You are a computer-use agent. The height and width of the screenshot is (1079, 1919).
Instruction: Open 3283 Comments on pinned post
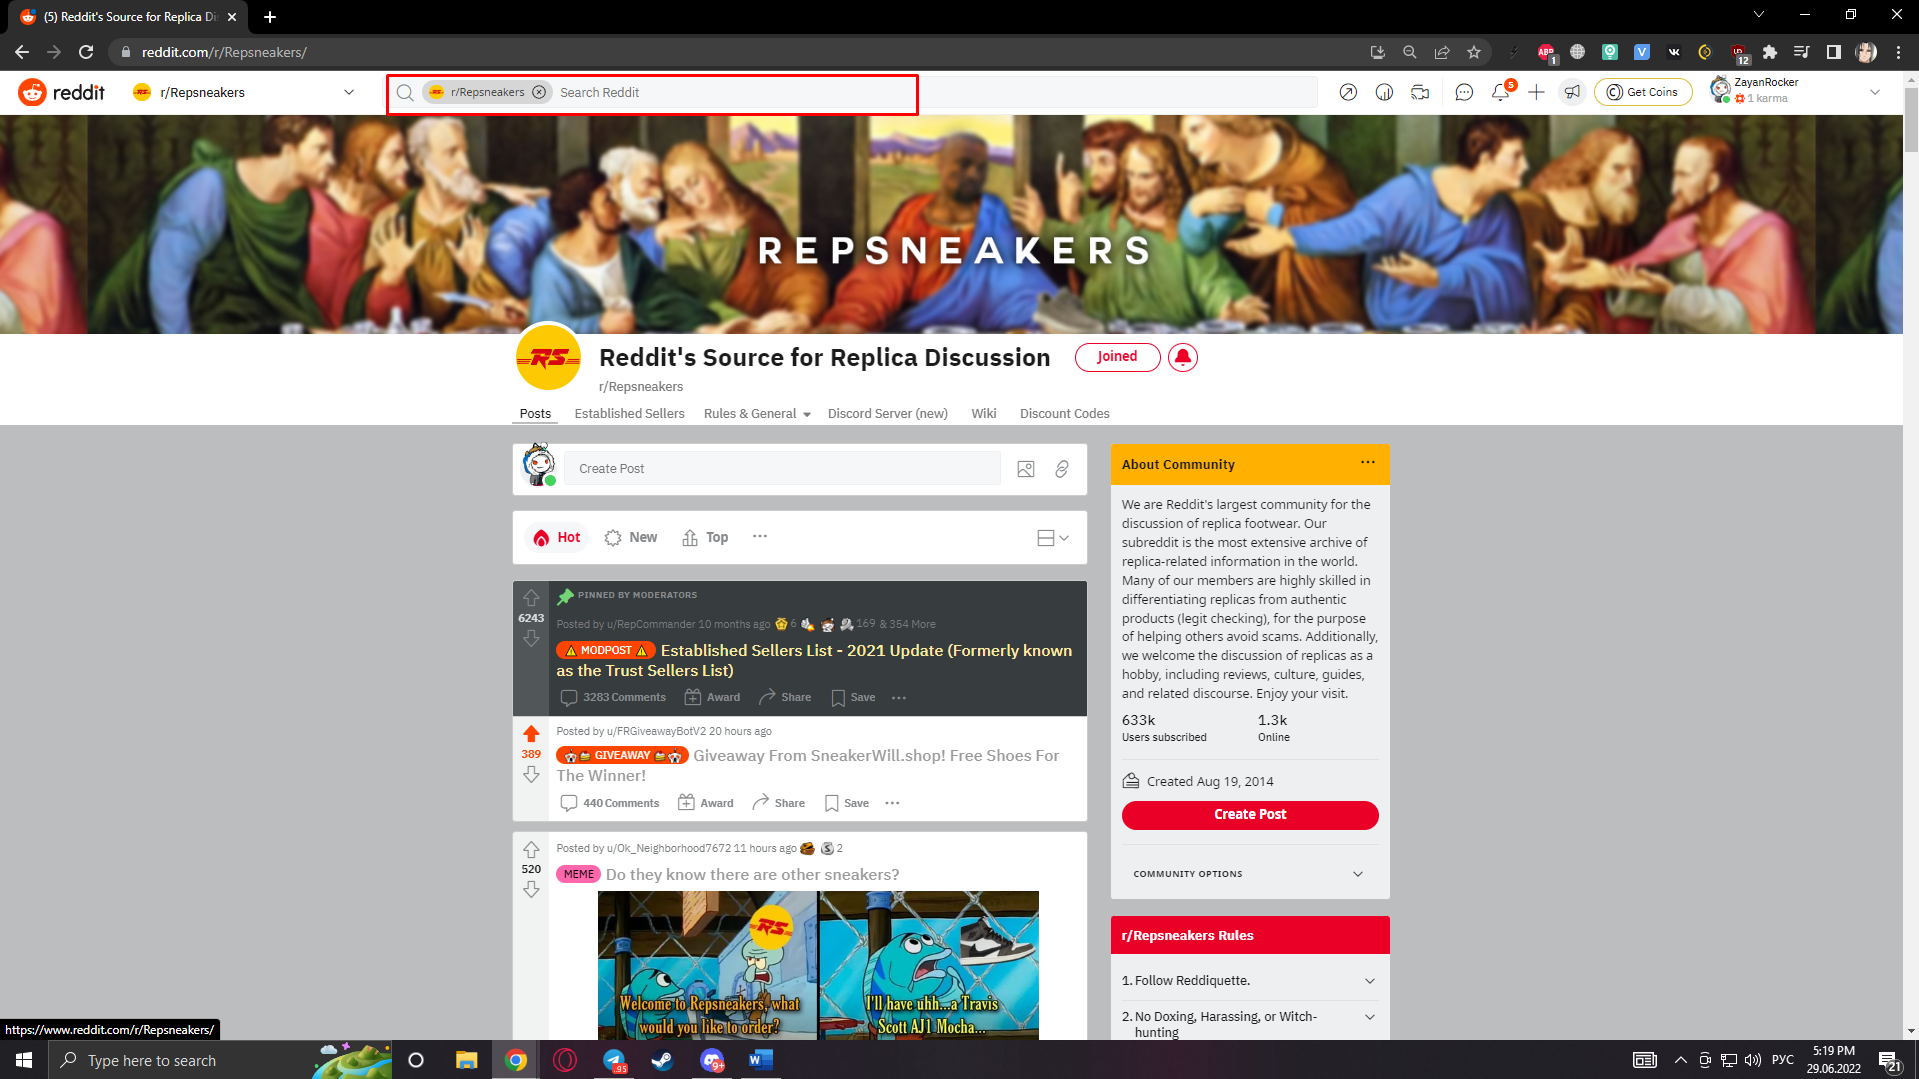pos(613,698)
